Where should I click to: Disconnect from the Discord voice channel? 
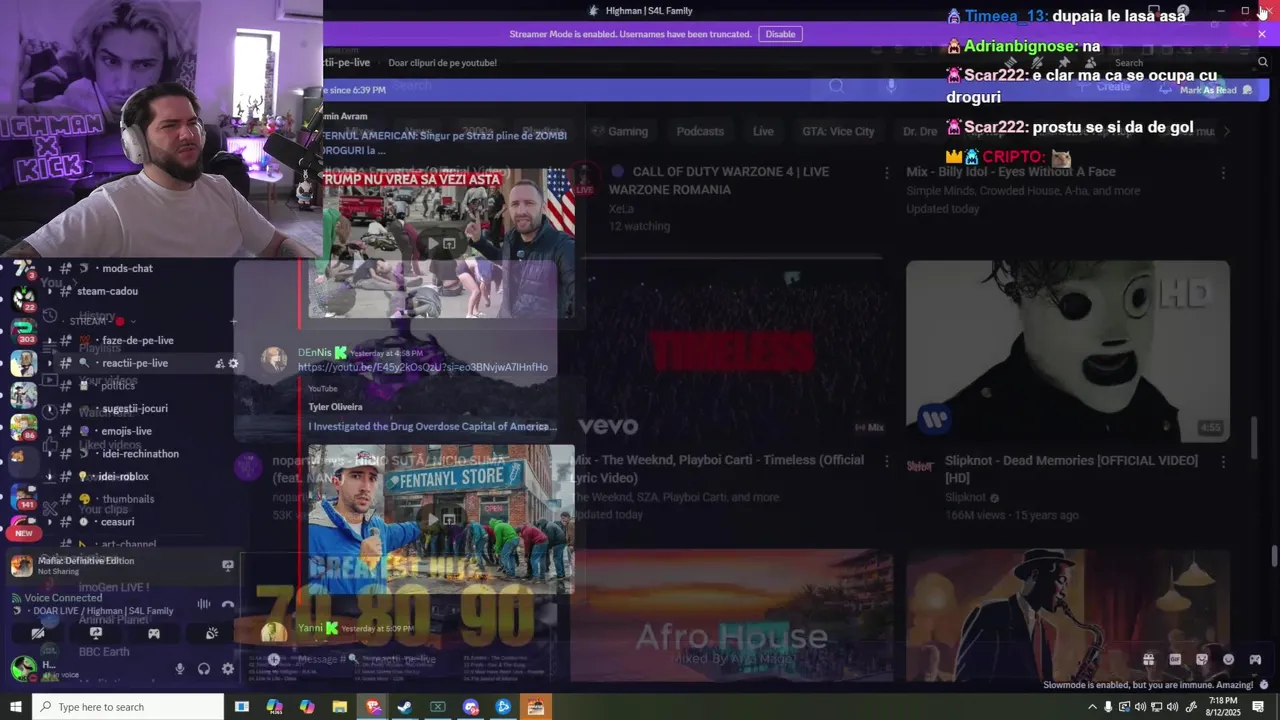tap(228, 604)
